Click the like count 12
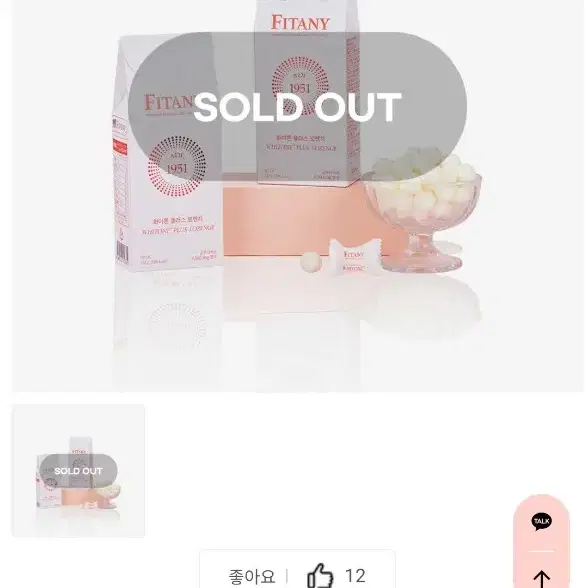The height and width of the screenshot is (588, 588). point(355,576)
